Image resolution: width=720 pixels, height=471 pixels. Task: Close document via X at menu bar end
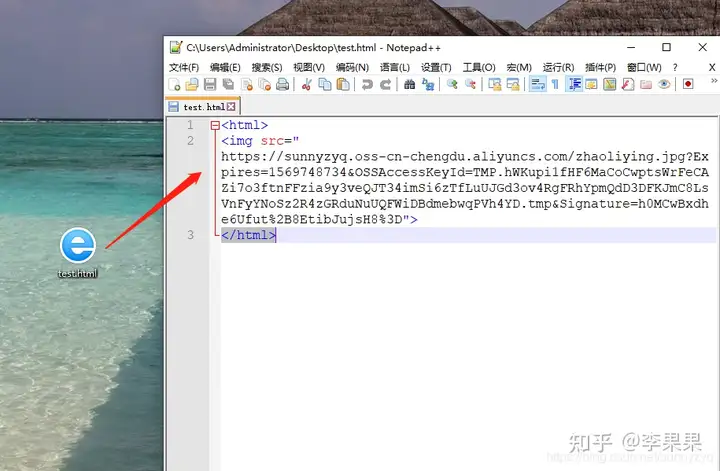(x=712, y=67)
